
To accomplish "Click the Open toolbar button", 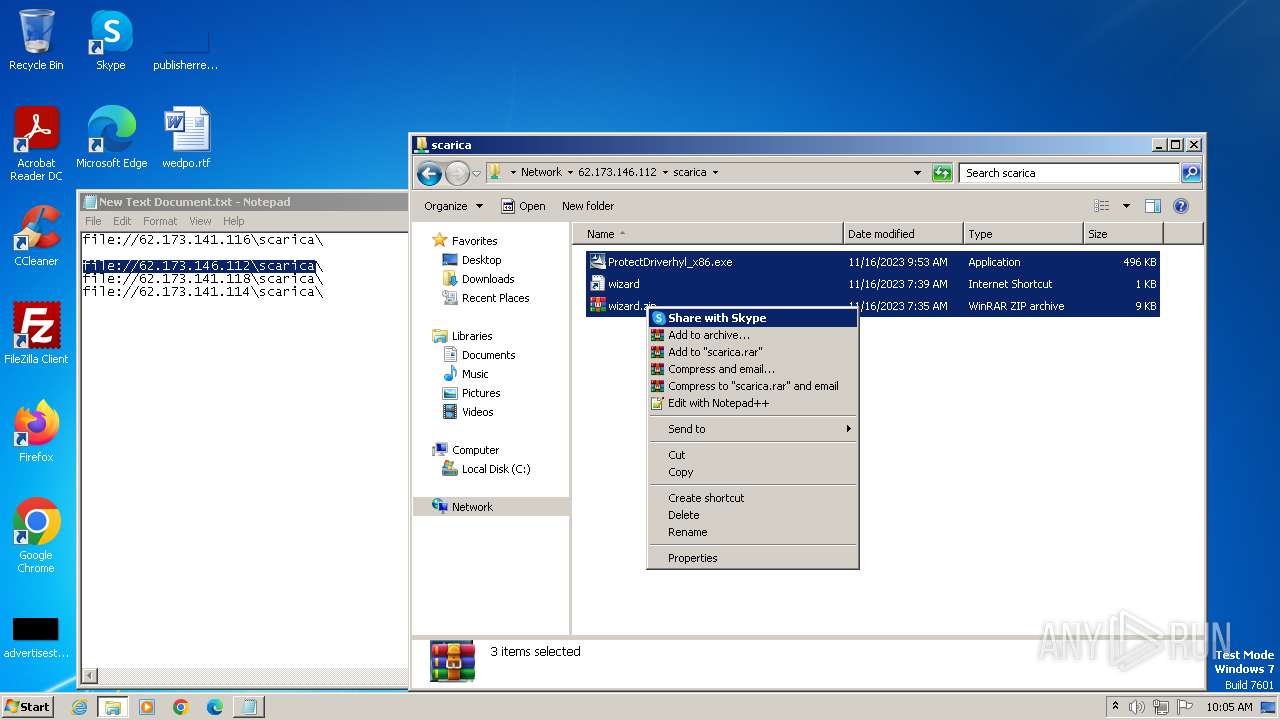I will tap(523, 206).
